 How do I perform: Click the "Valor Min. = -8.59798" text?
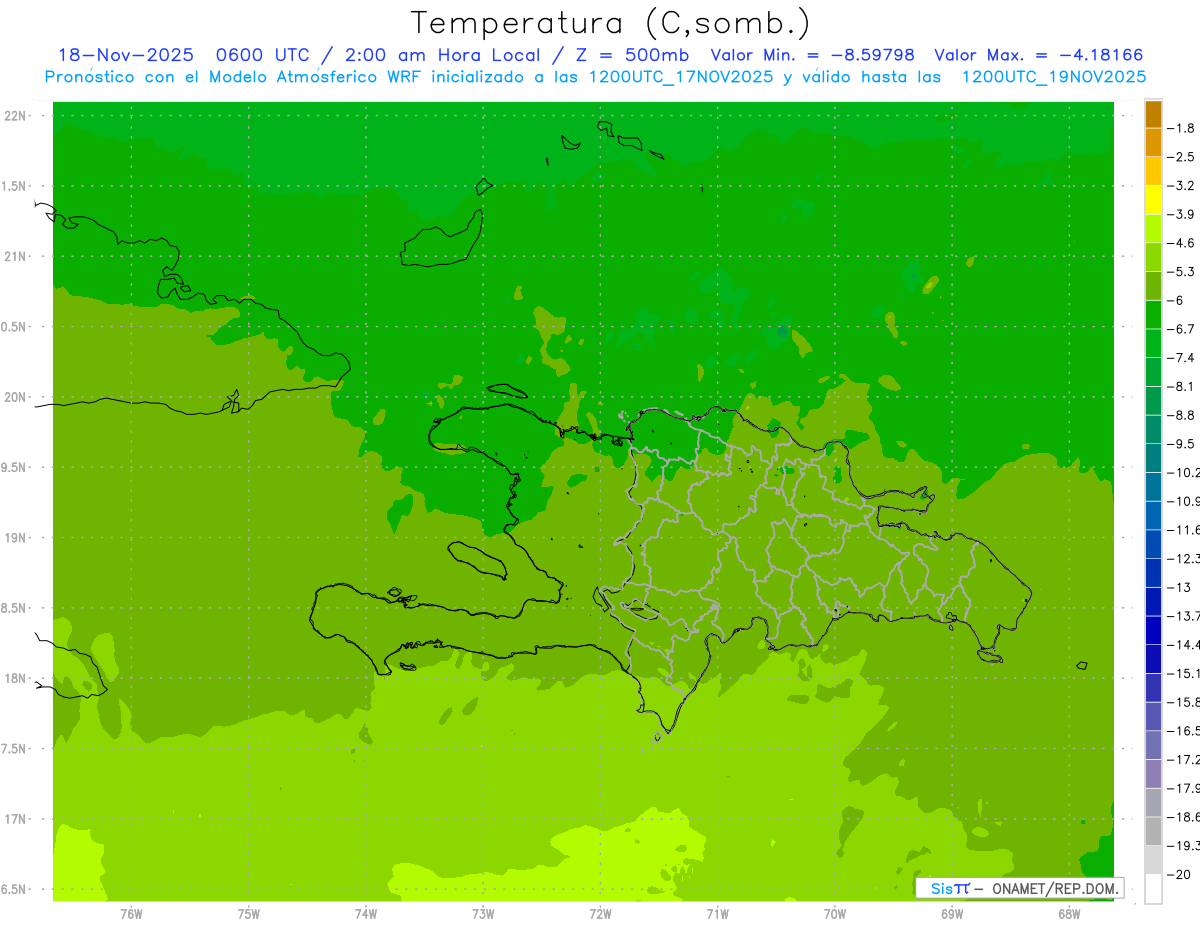pos(812,56)
